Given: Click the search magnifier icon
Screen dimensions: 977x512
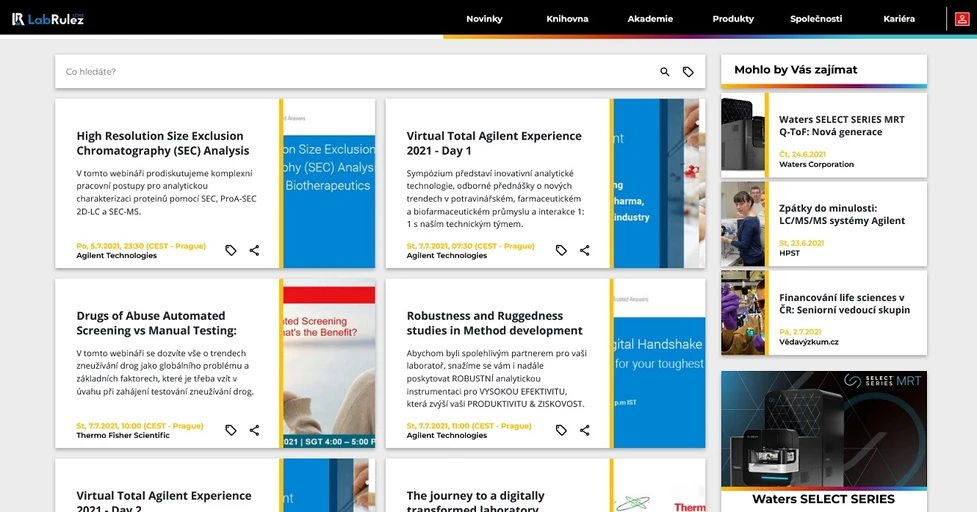Looking at the screenshot, I should [x=665, y=72].
